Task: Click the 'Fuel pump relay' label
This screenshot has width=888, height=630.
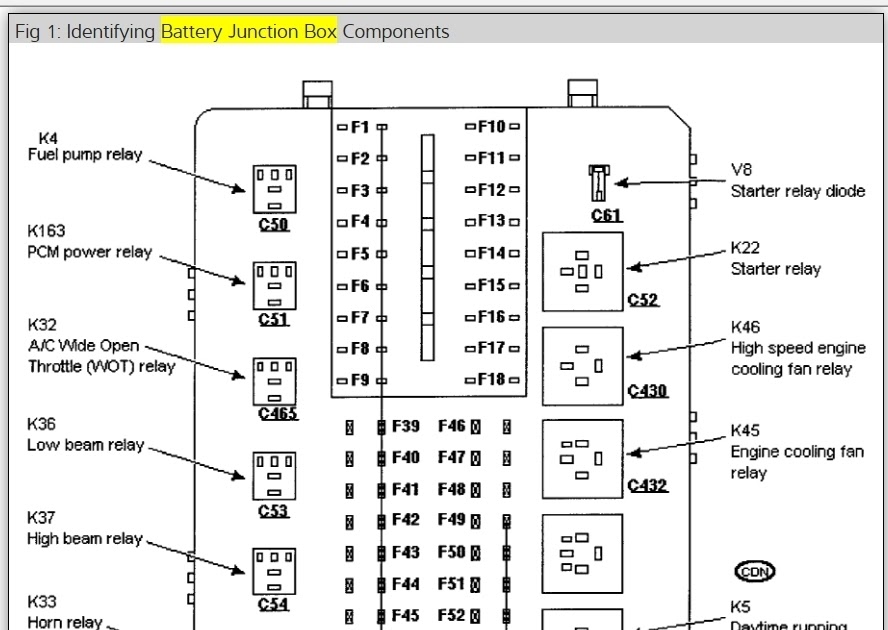Action: (x=85, y=155)
